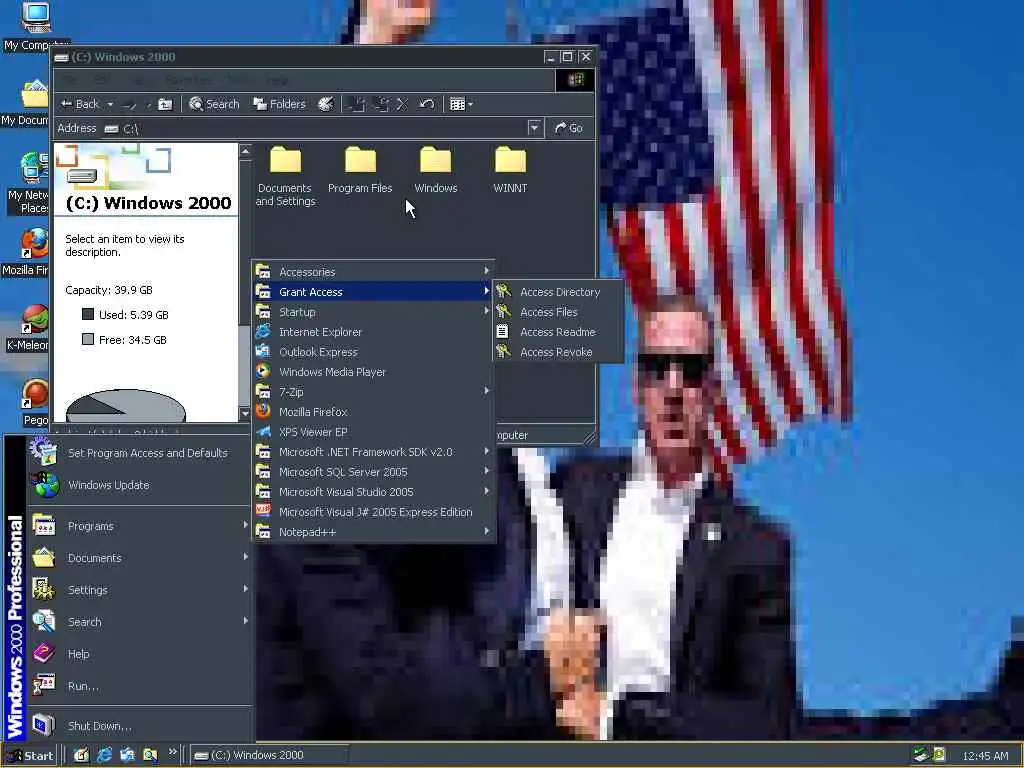Click Outlook Express quick launch icon
Image resolution: width=1024 pixels, height=768 pixels.
click(127, 755)
